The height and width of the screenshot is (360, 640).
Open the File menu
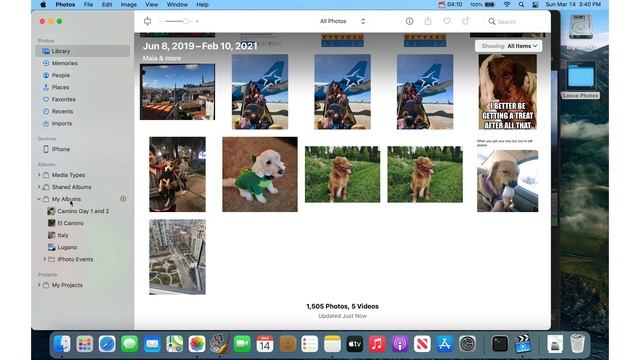point(88,4)
